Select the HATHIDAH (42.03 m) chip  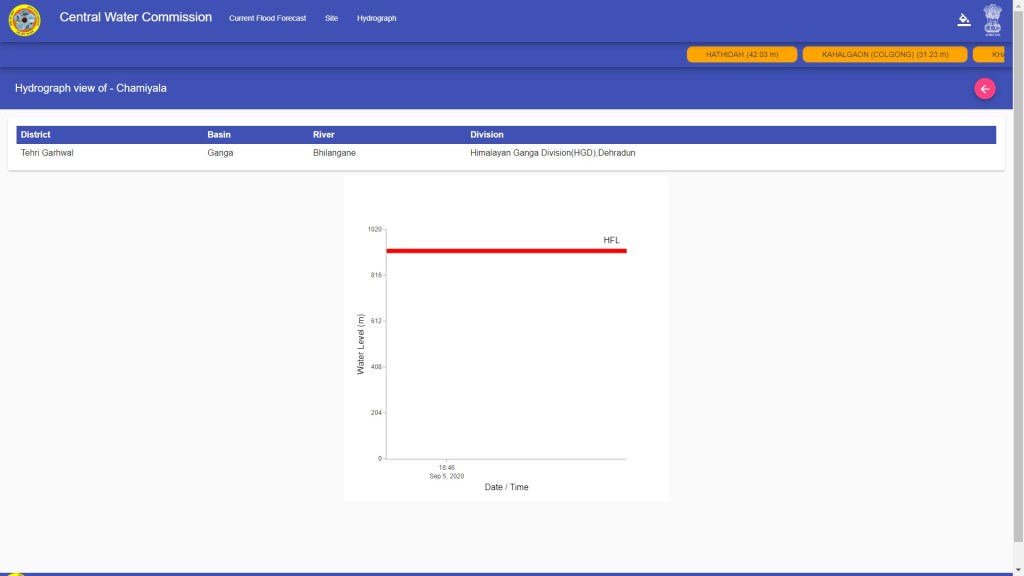click(x=741, y=54)
